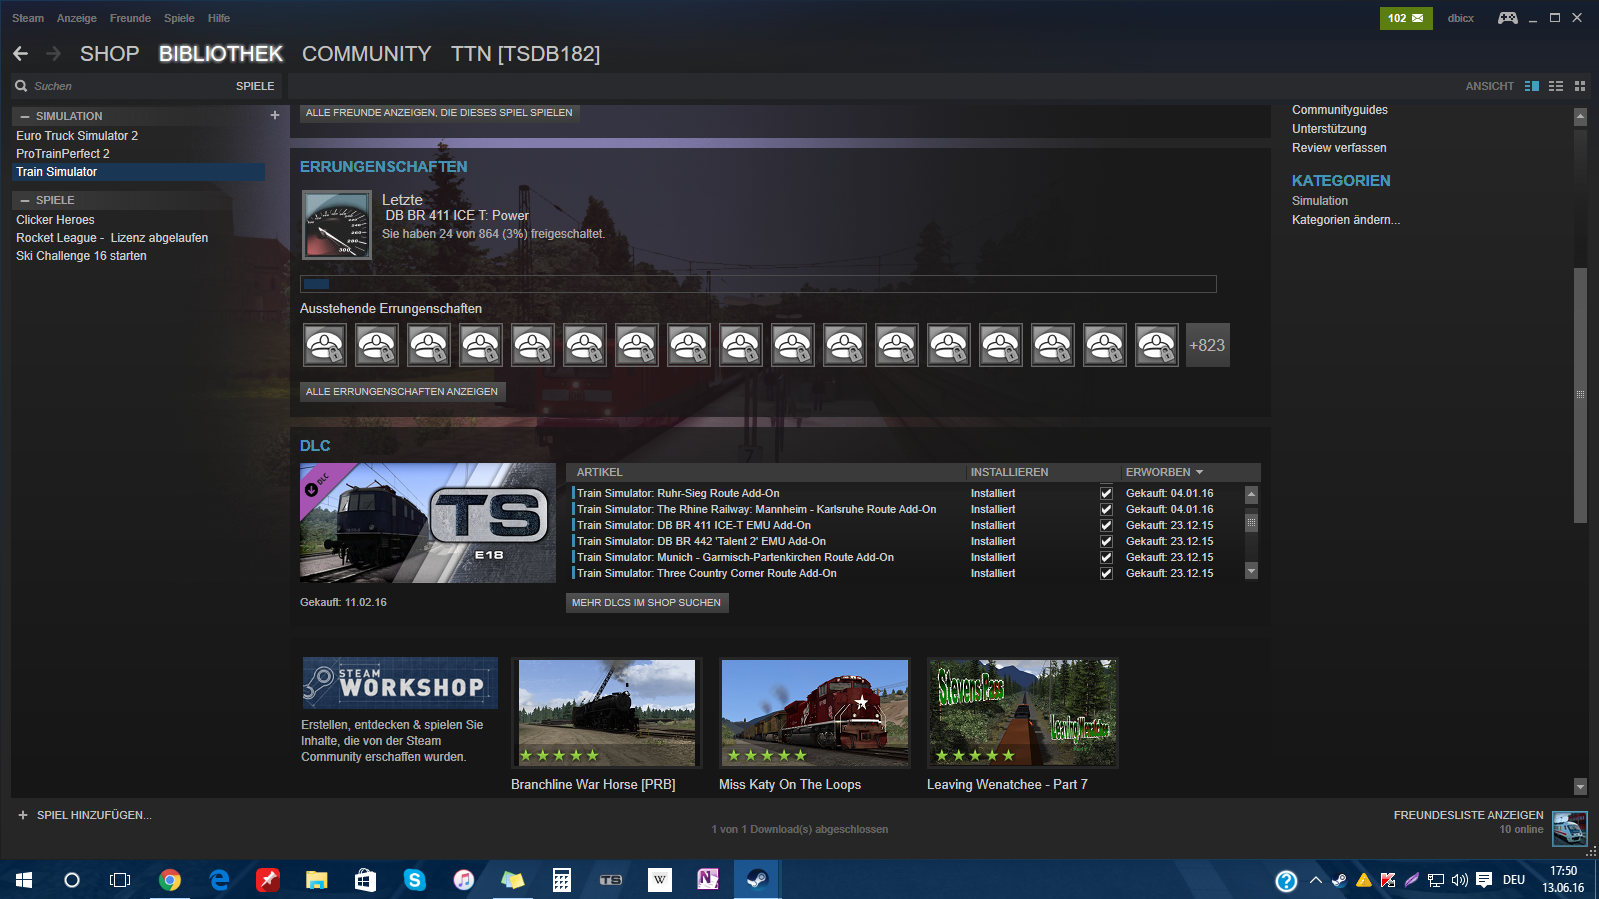Click the DLC list scrollbar thumb
This screenshot has height=899, width=1599.
pos(1251,522)
